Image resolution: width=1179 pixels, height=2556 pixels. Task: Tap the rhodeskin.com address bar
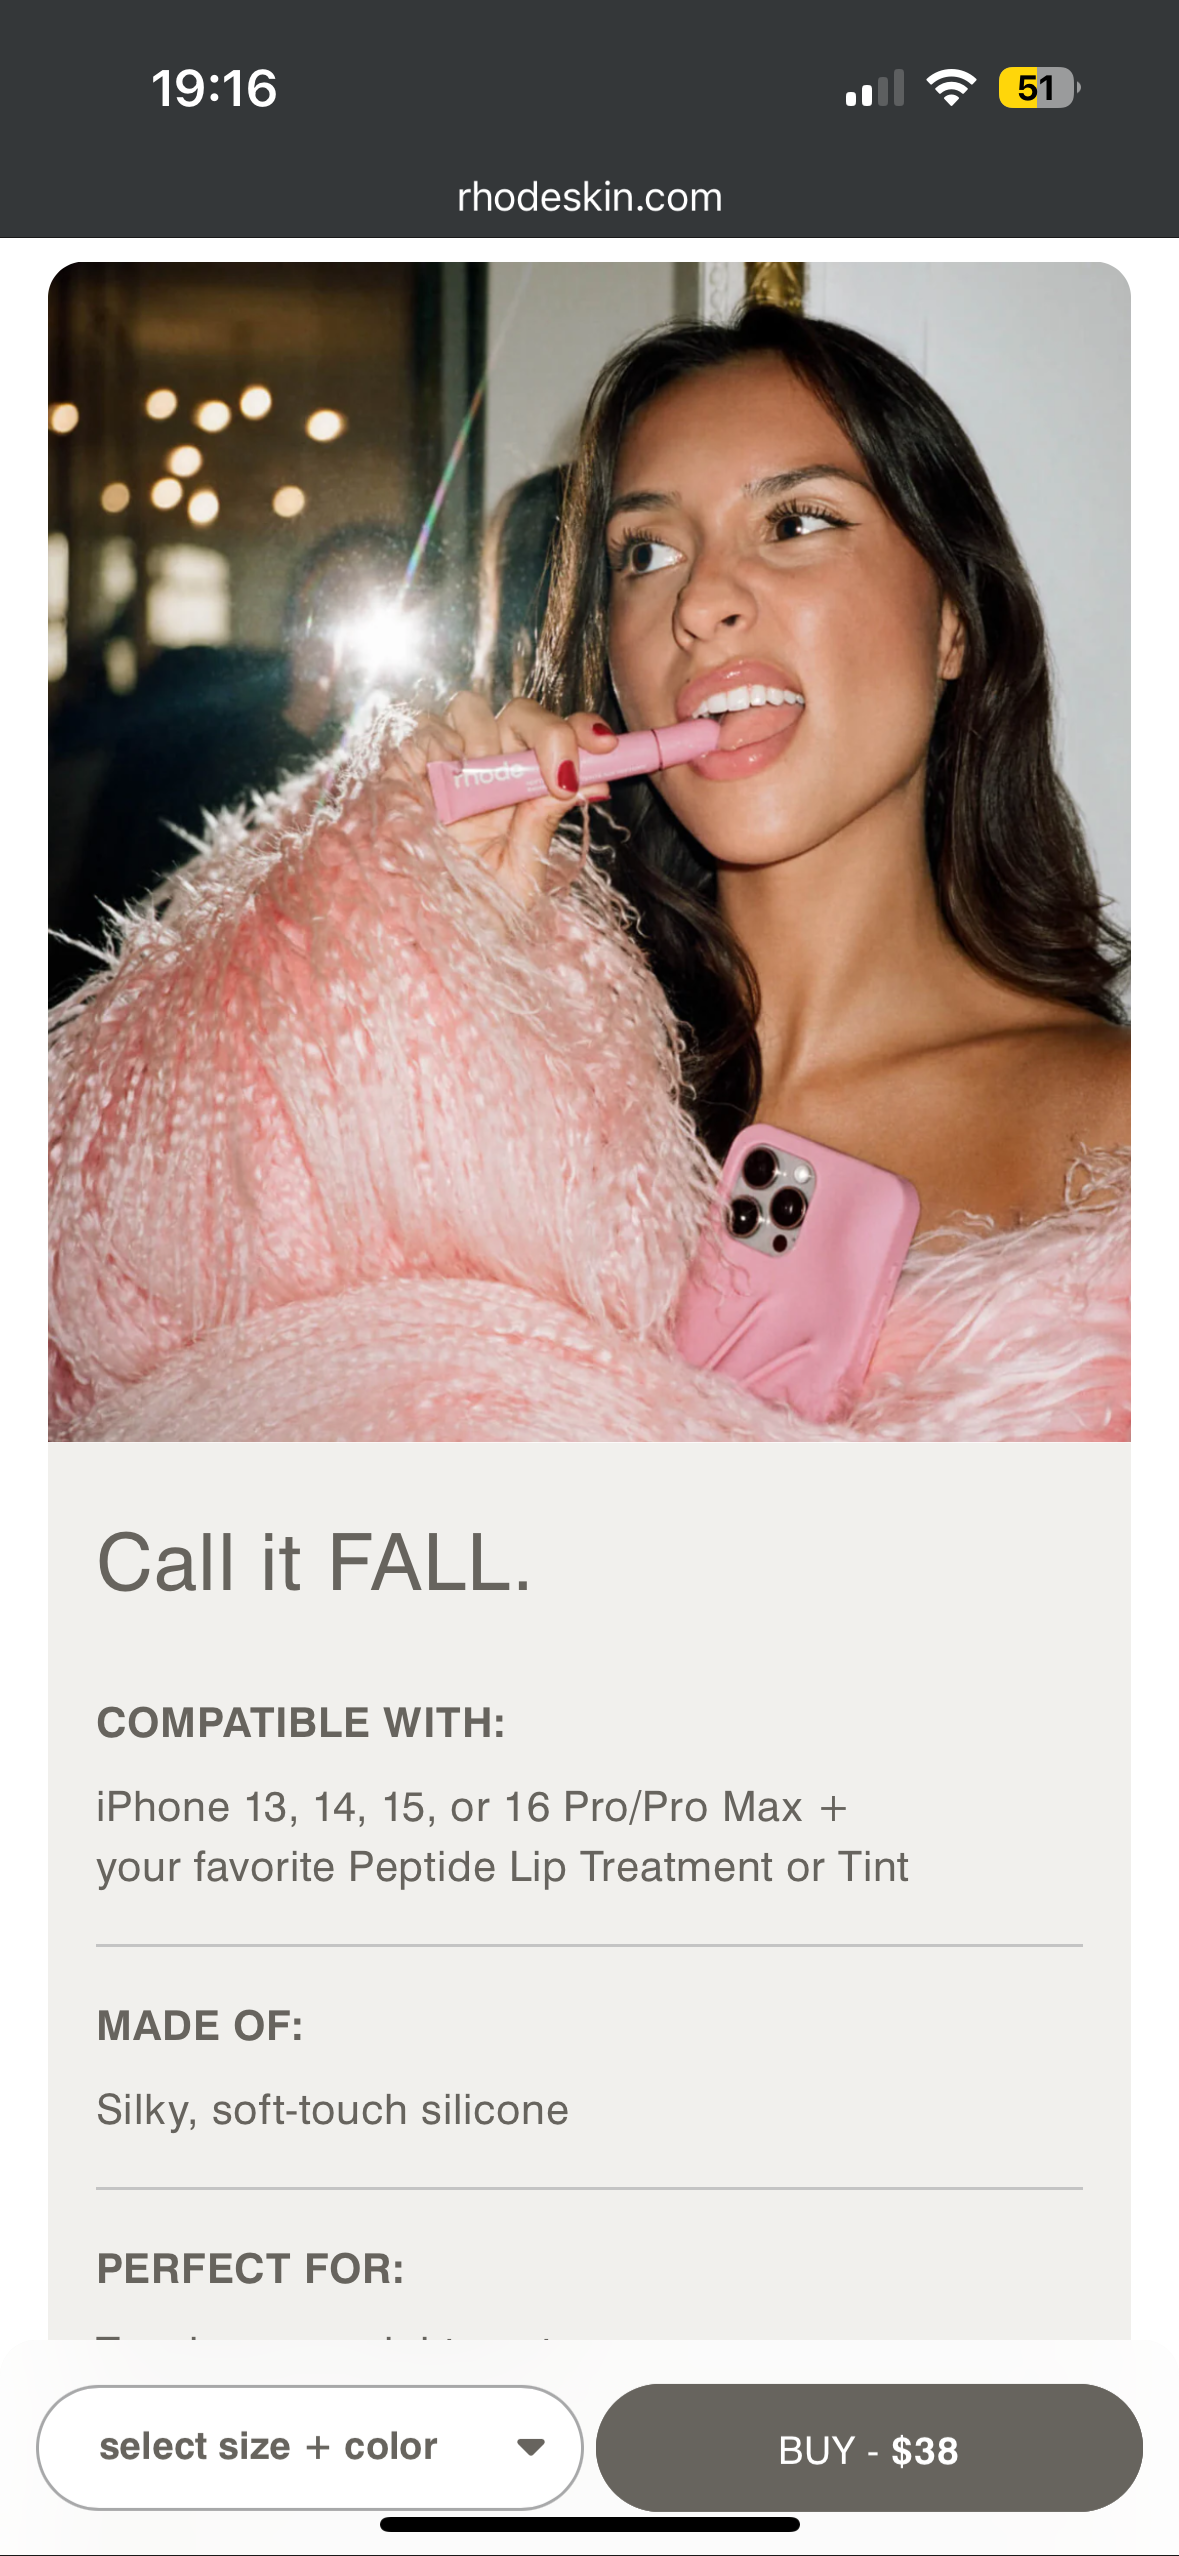[589, 197]
